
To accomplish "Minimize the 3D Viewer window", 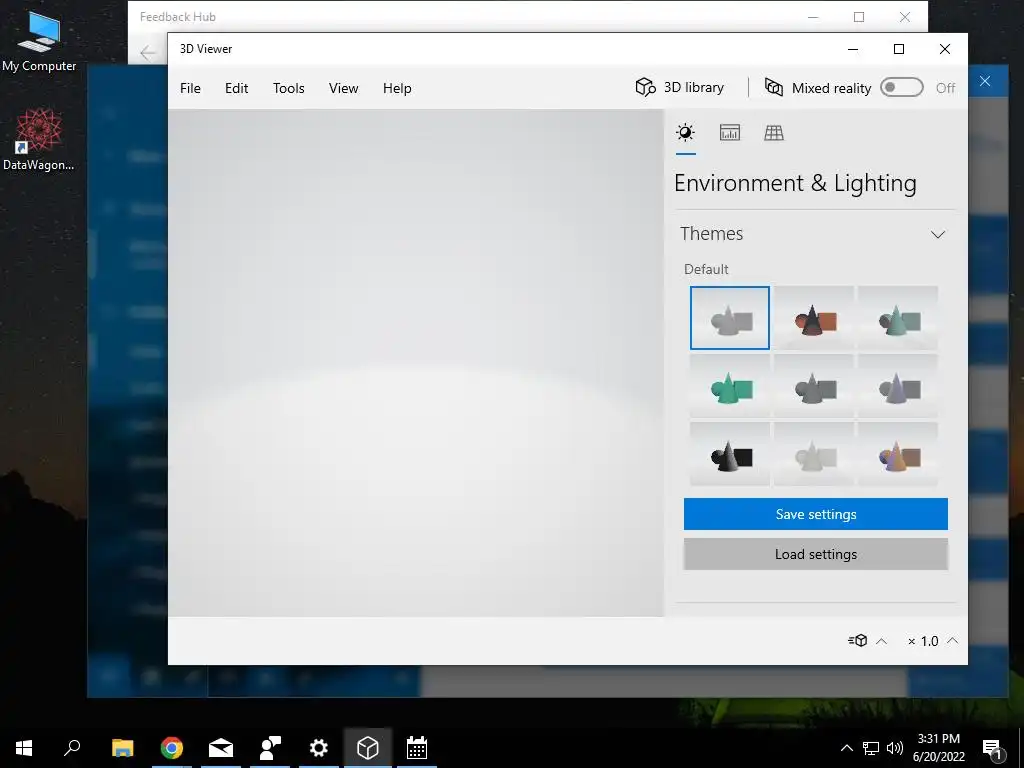I will 853,49.
